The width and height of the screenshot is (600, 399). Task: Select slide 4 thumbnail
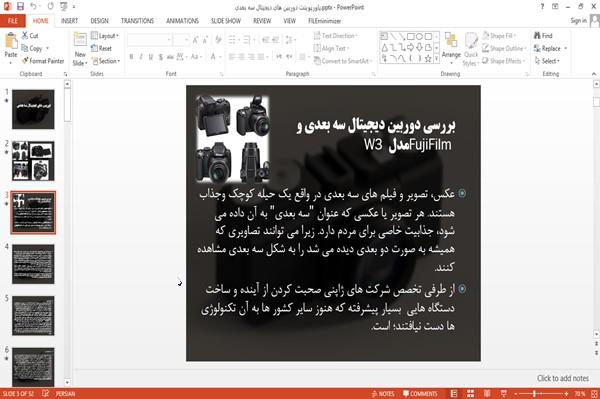point(33,264)
